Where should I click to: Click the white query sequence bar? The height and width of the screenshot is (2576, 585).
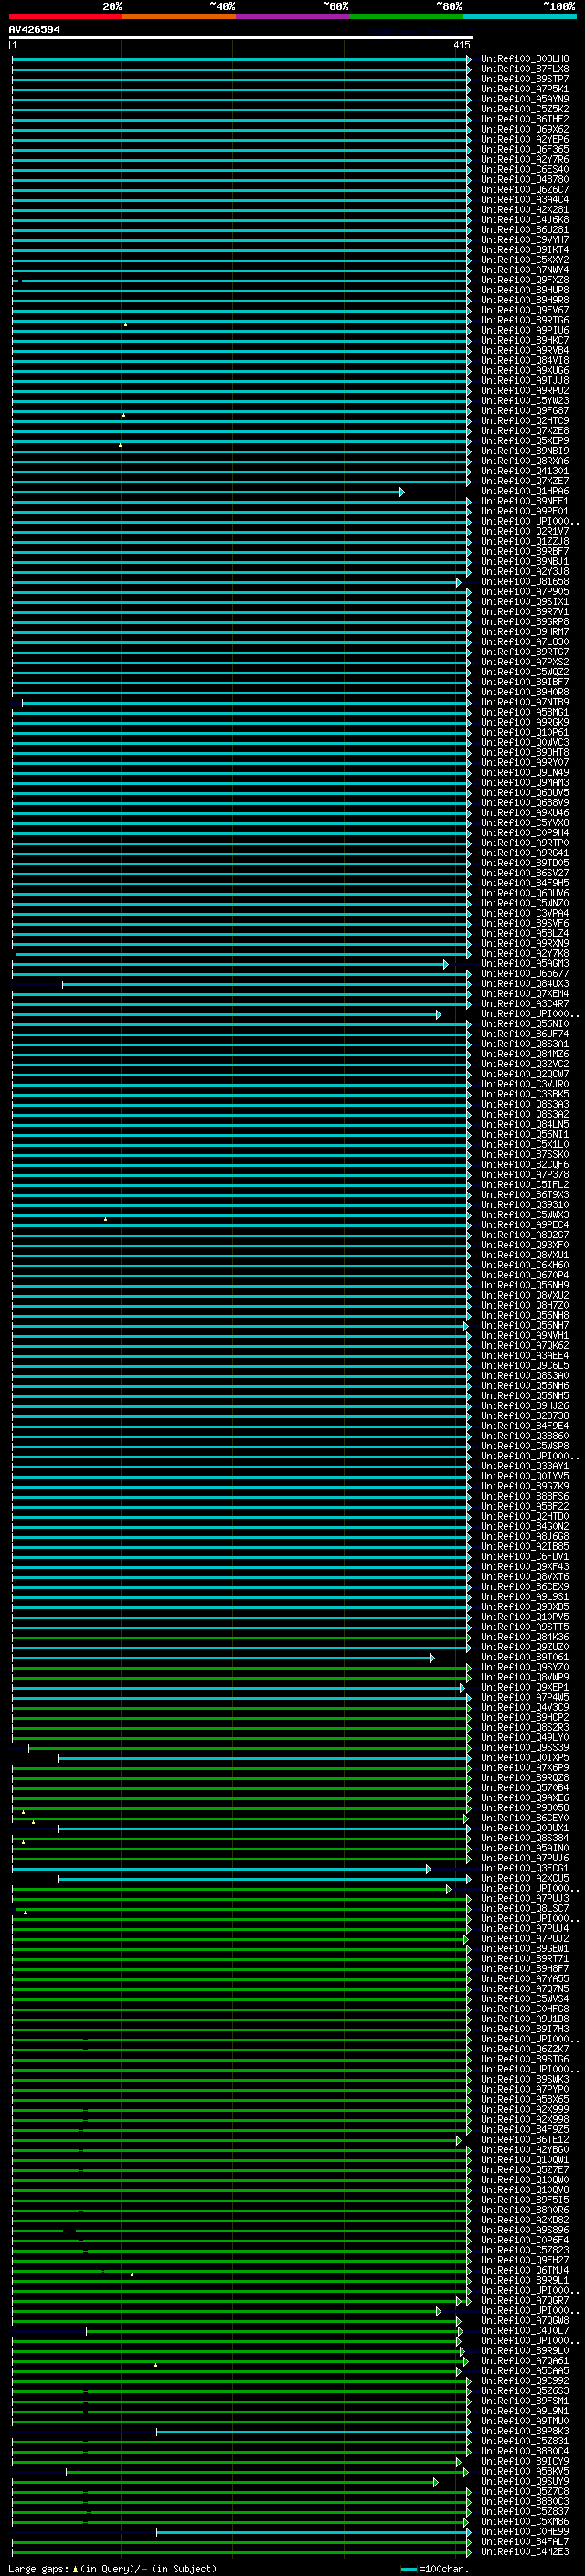(x=241, y=38)
